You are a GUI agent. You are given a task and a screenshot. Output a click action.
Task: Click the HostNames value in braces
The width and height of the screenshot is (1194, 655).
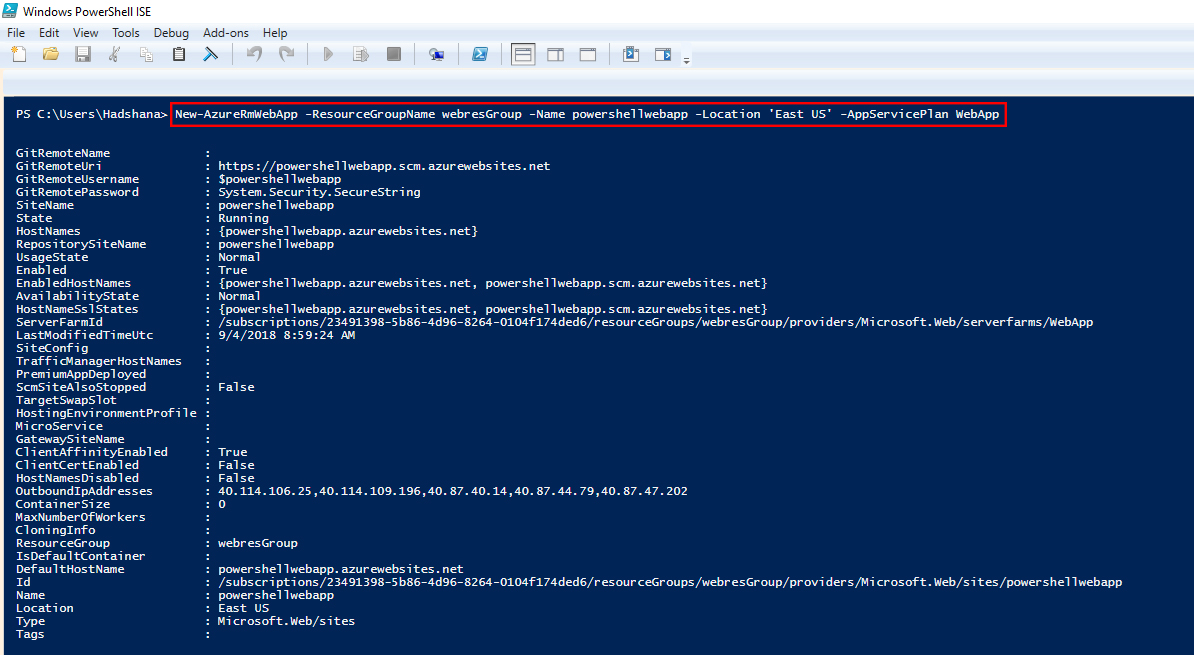348,231
